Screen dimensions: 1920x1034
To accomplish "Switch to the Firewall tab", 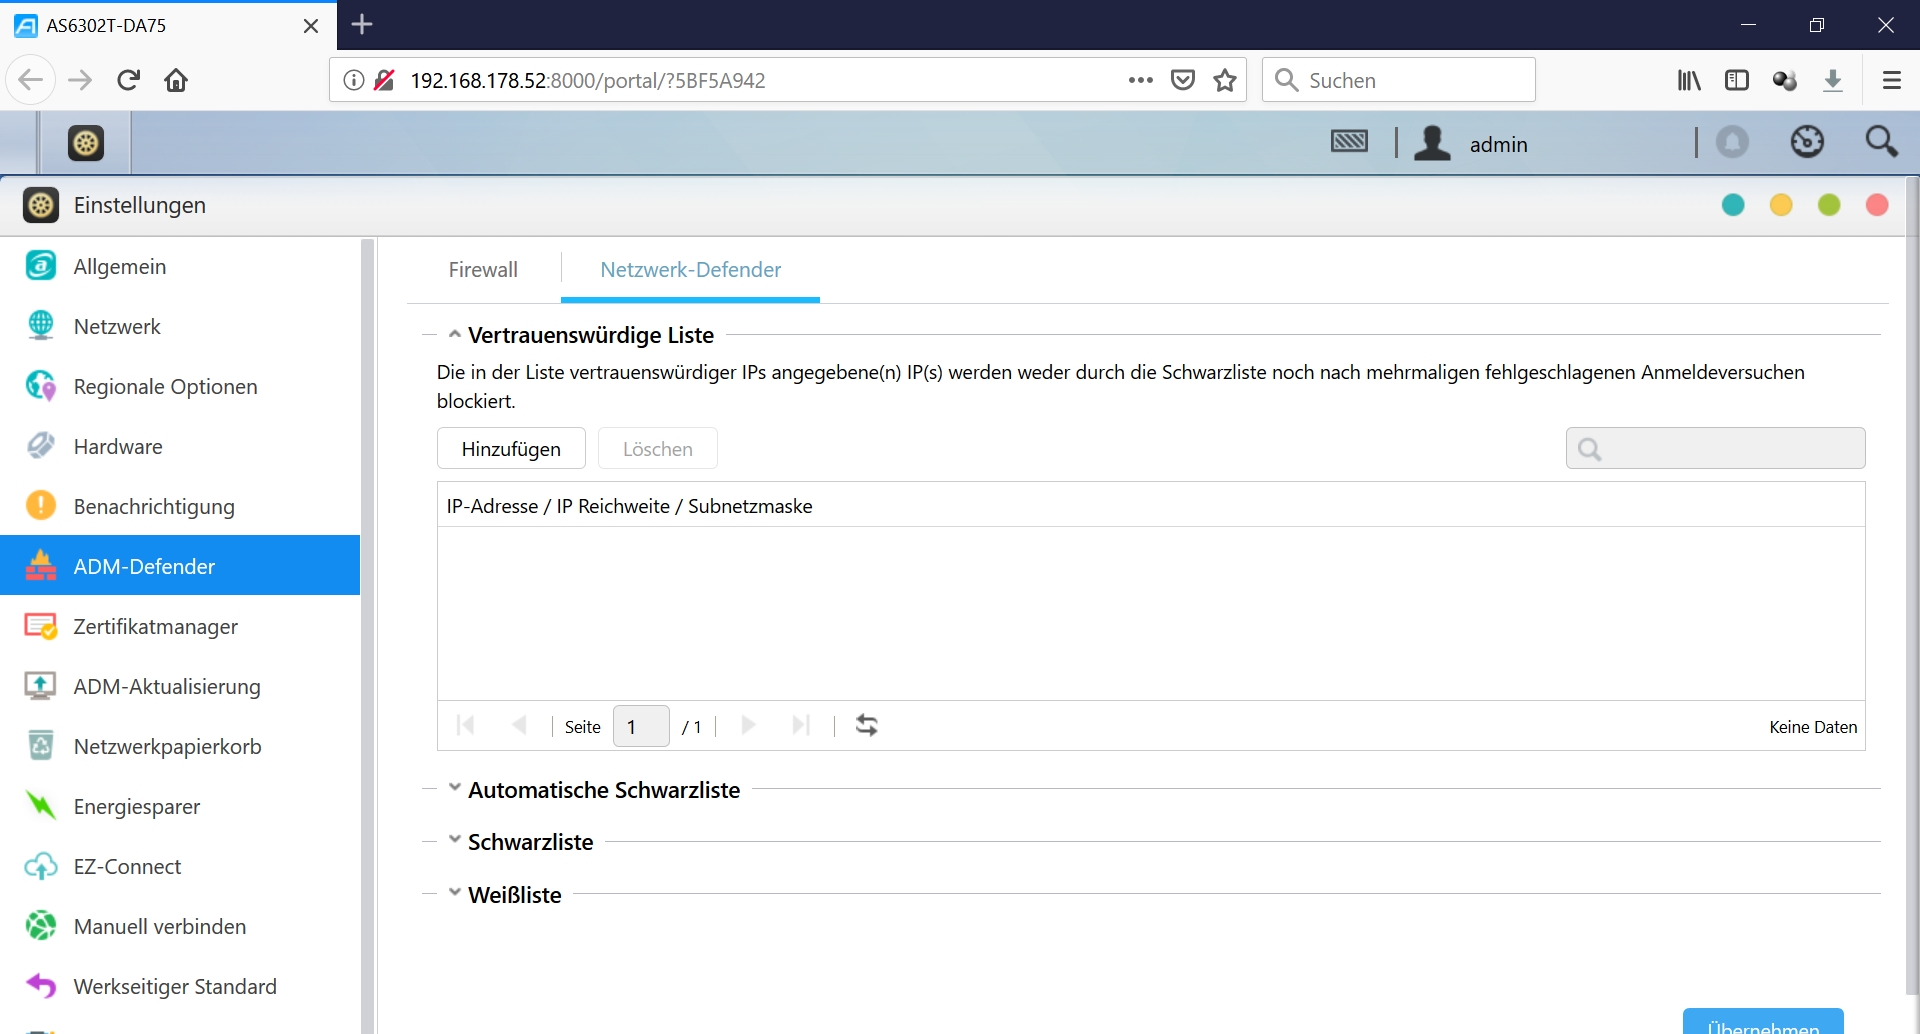I will click(483, 270).
